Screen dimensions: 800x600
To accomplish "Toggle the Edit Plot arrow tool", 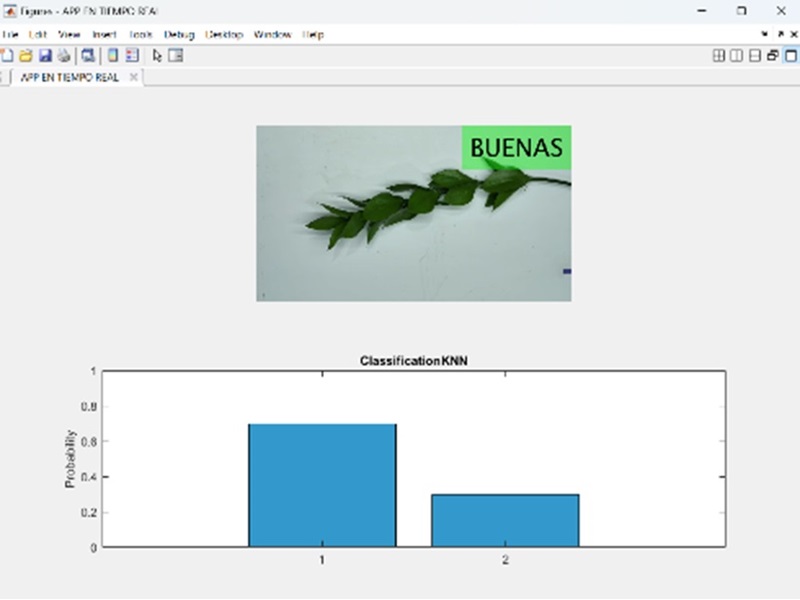I will [157, 56].
